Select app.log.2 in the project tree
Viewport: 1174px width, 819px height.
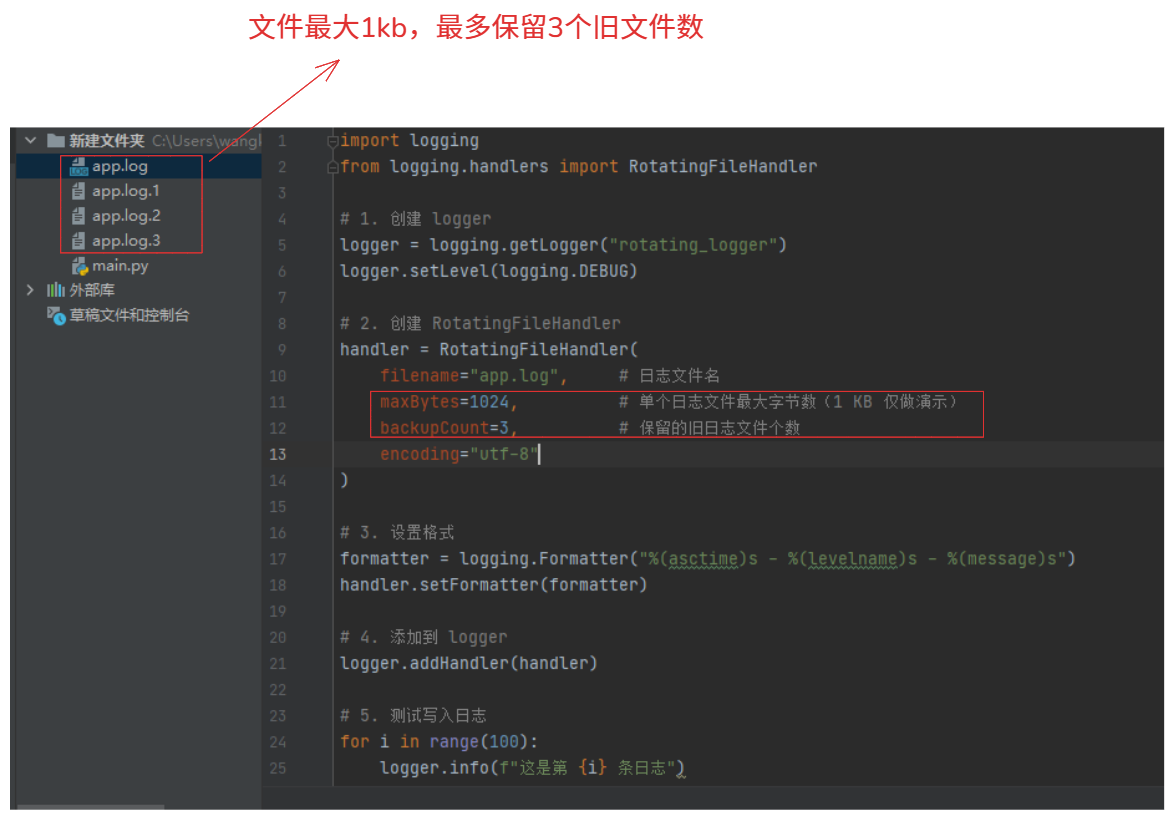126,216
